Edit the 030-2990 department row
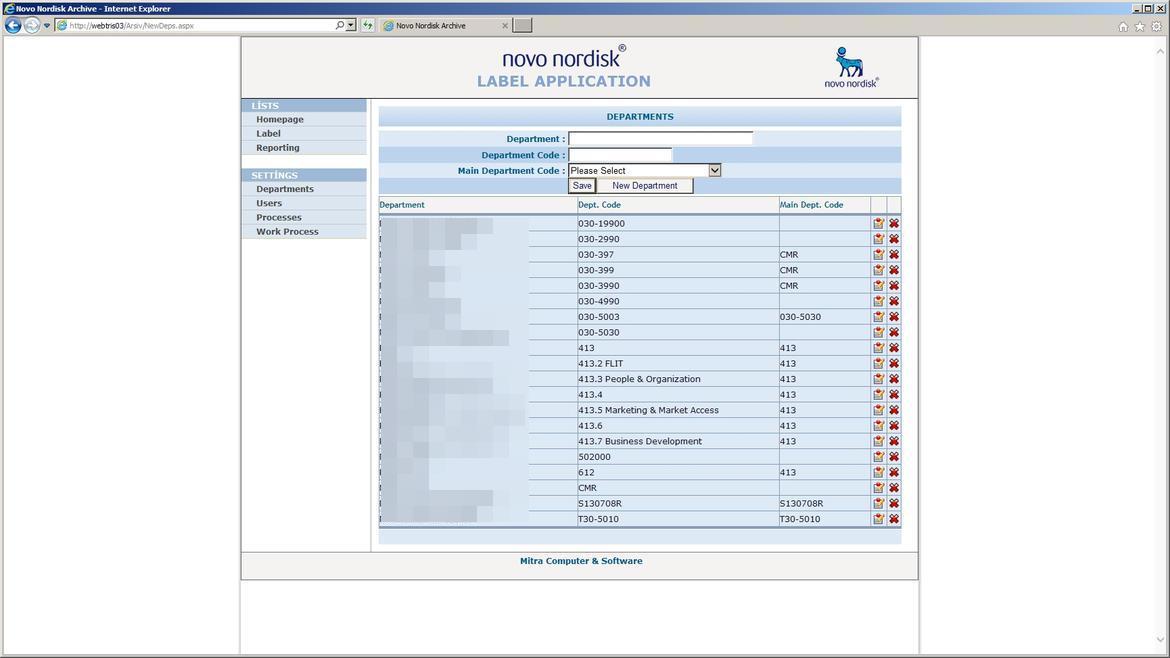This screenshot has height=658, width=1170. coord(878,239)
